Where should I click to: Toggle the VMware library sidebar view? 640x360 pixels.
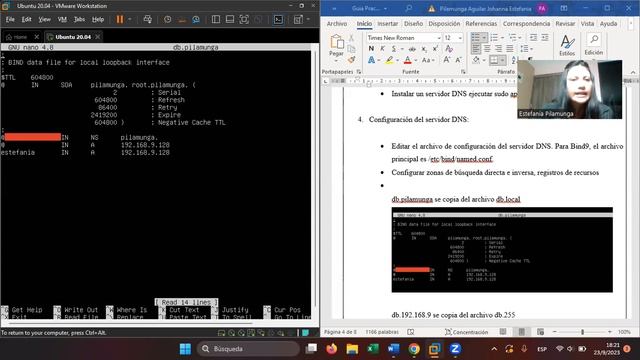(x=216, y=19)
